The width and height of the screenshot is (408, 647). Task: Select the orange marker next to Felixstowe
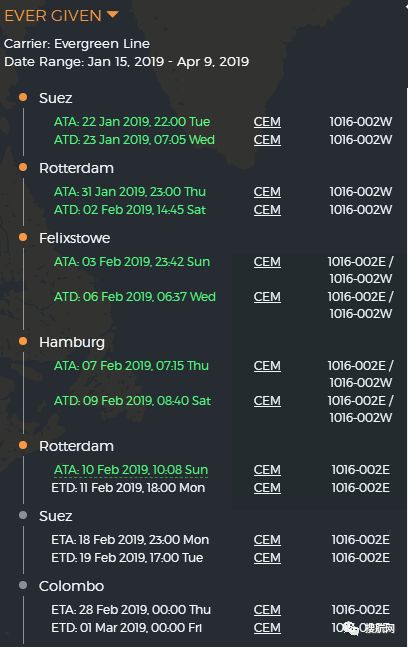pos(23,237)
